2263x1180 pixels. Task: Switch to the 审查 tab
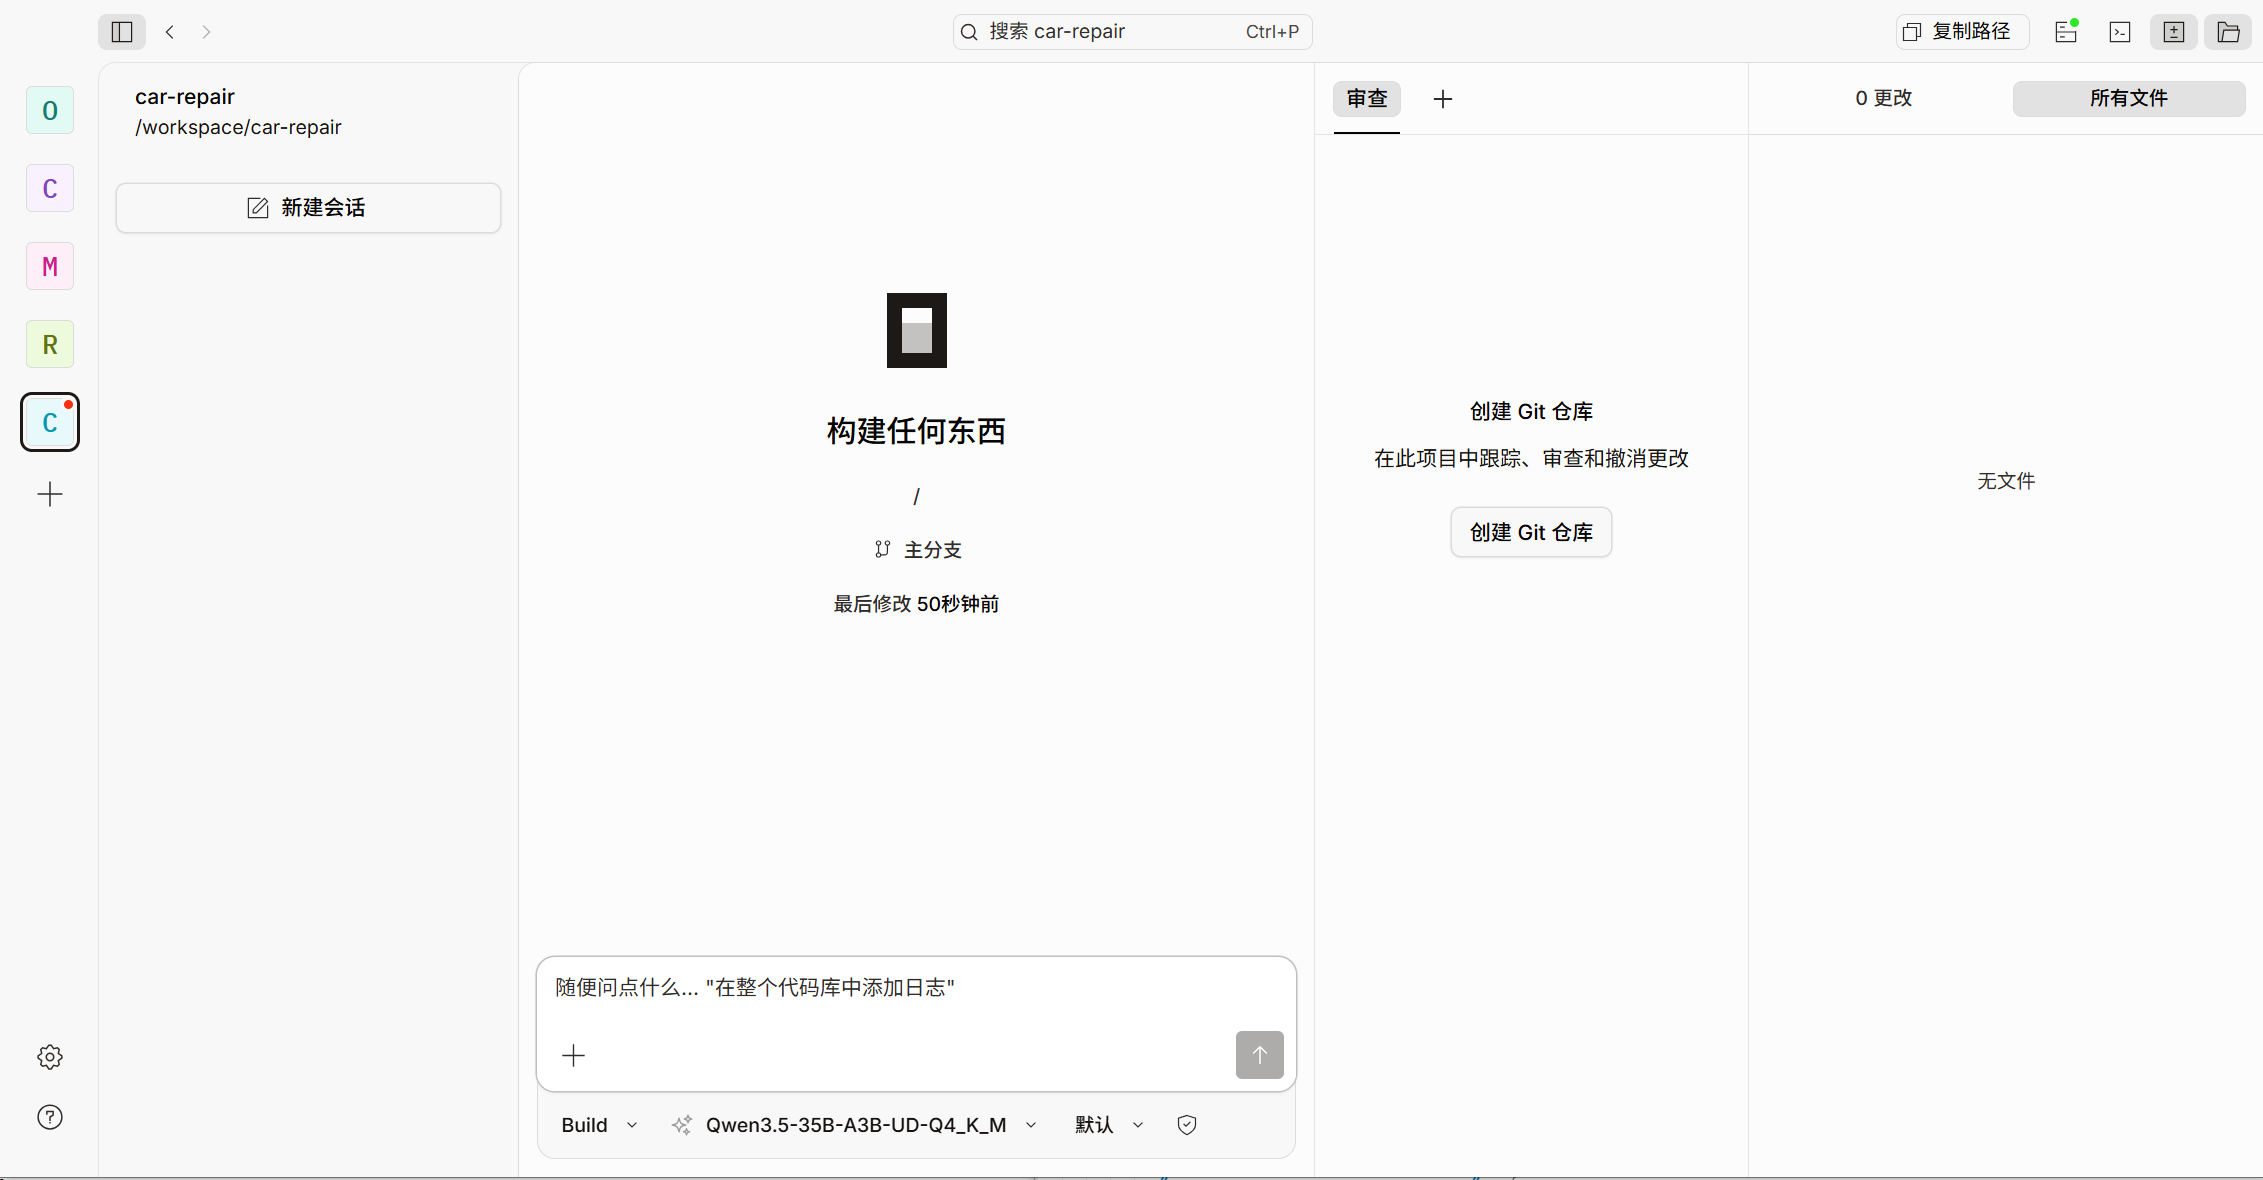tap(1366, 99)
